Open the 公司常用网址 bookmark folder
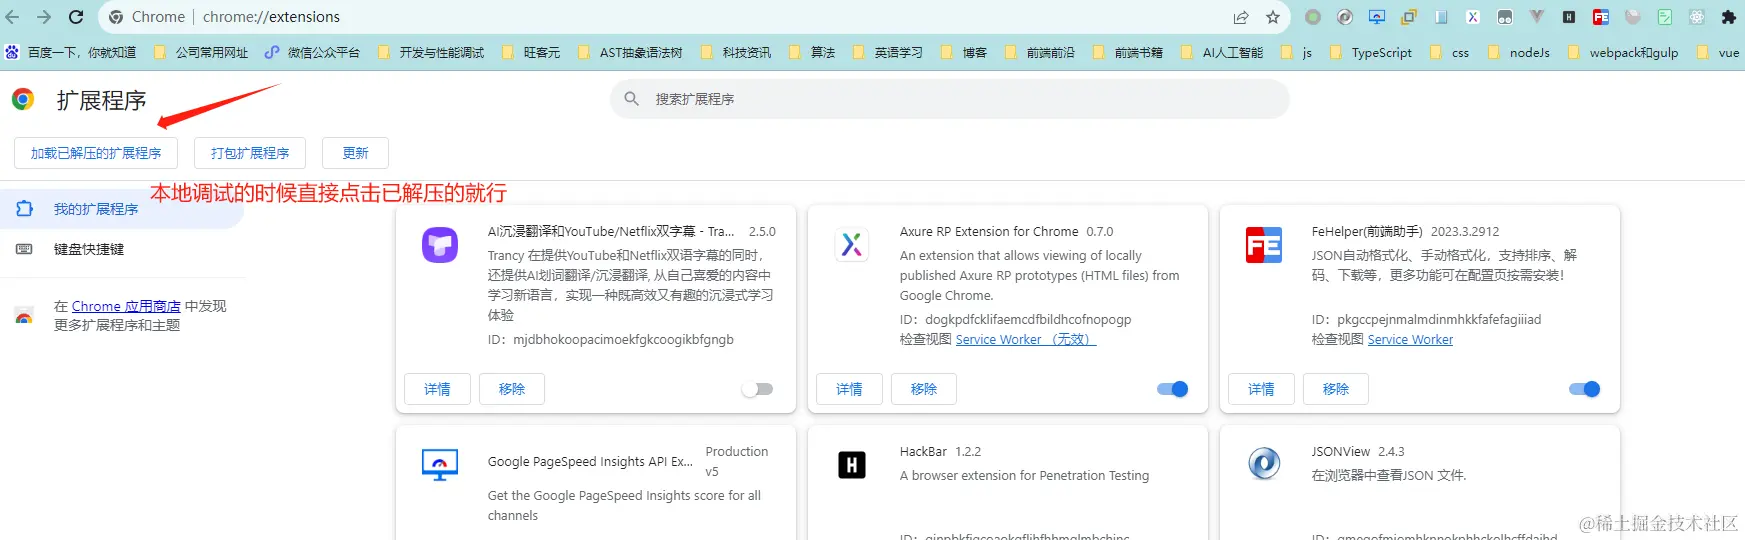Screen dimensions: 1745x540 point(201,52)
